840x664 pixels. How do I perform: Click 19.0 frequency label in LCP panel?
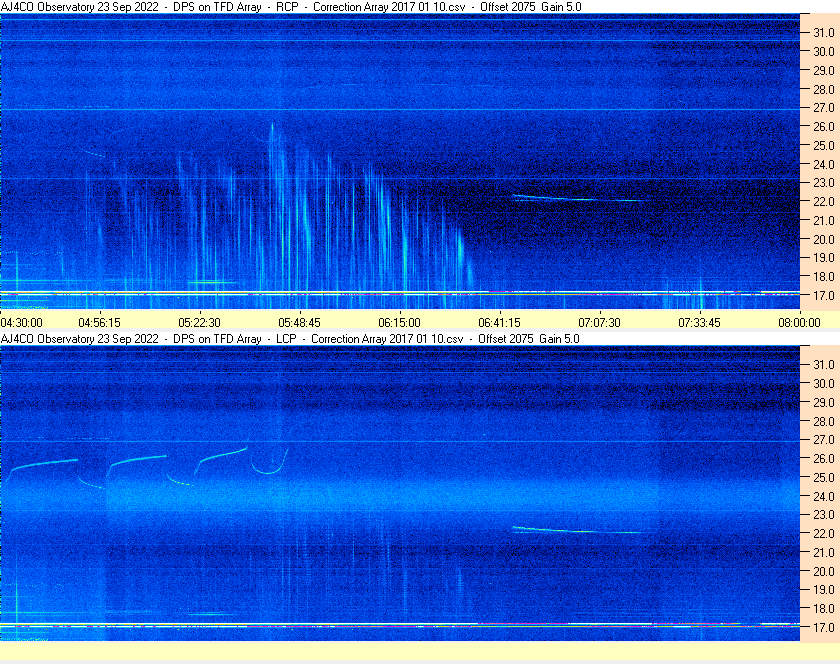click(x=824, y=590)
